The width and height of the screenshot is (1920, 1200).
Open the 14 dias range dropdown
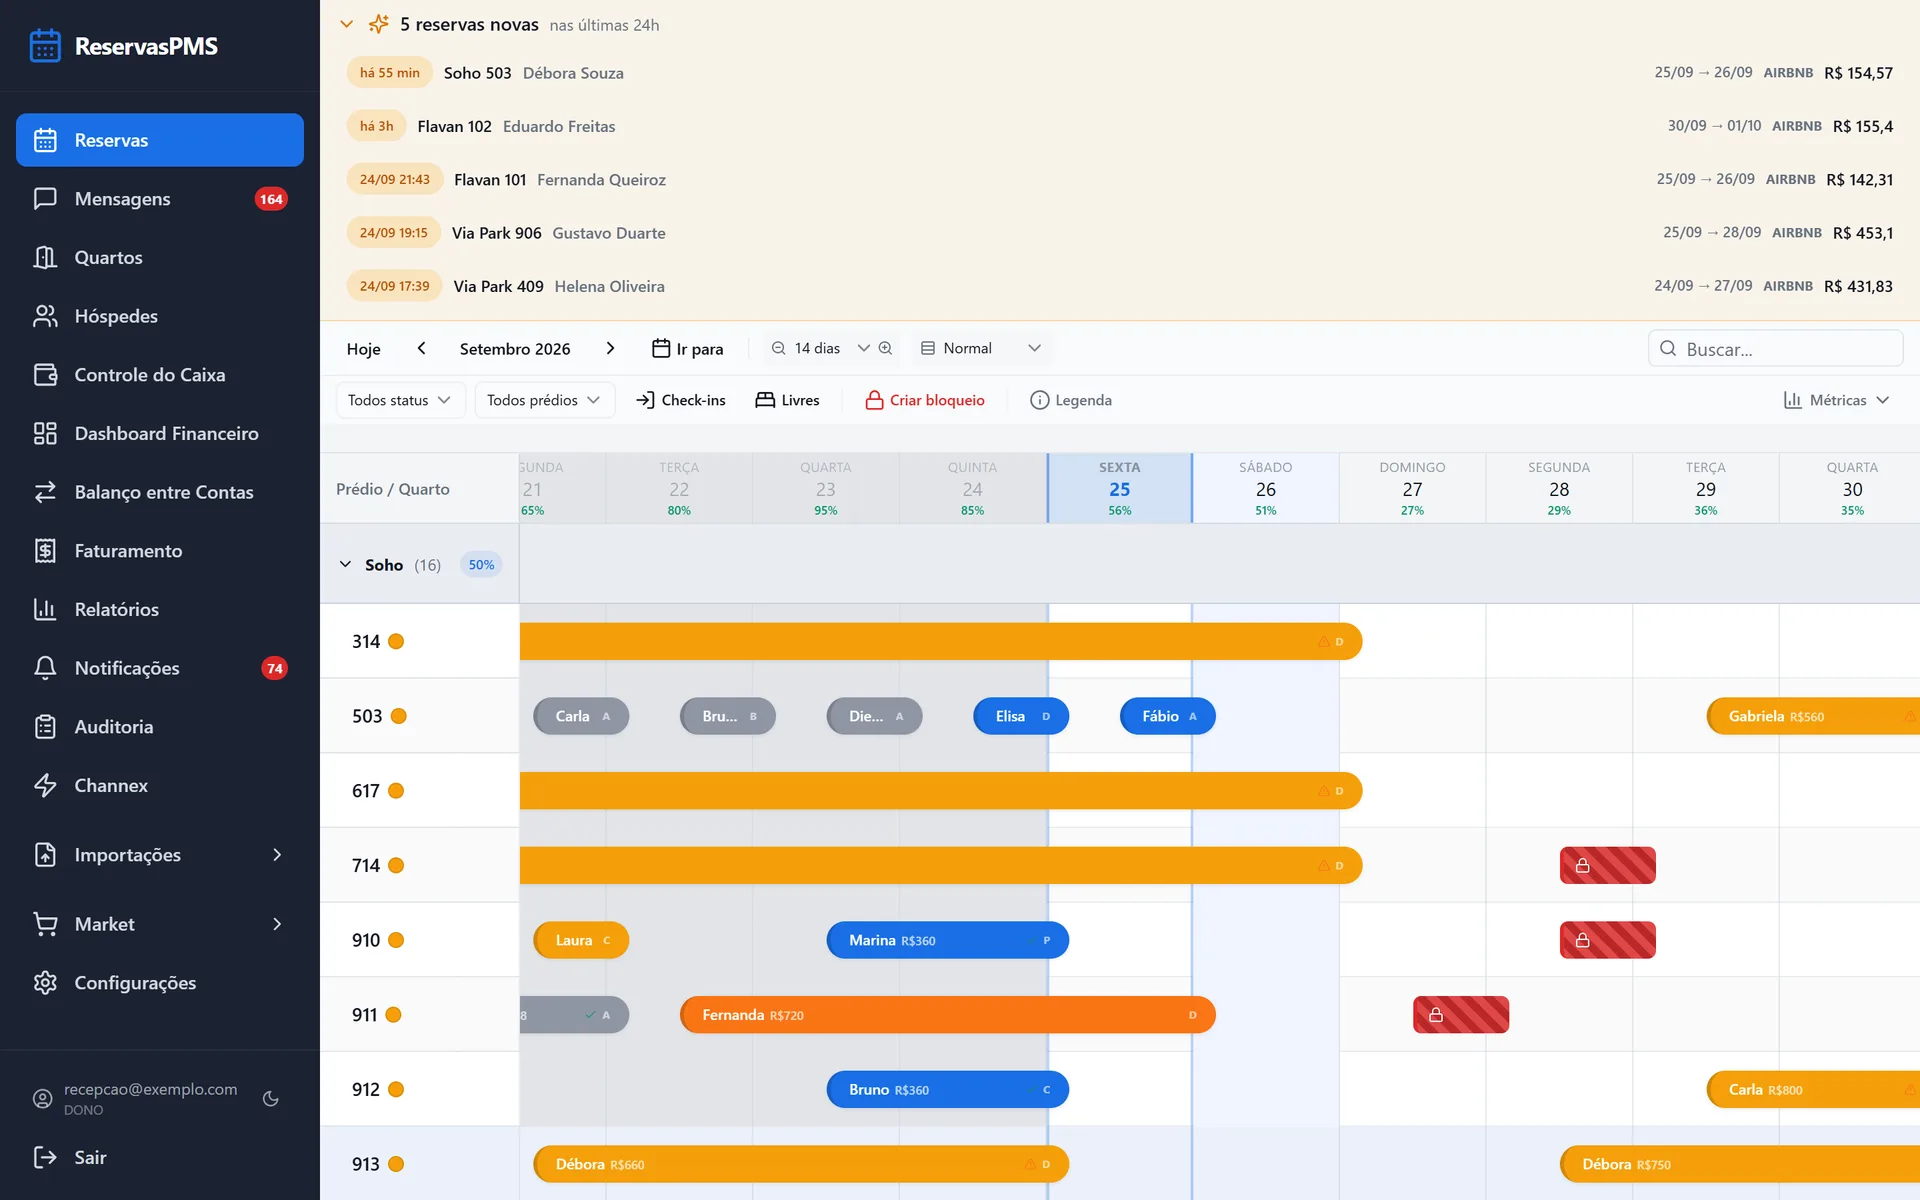point(830,348)
